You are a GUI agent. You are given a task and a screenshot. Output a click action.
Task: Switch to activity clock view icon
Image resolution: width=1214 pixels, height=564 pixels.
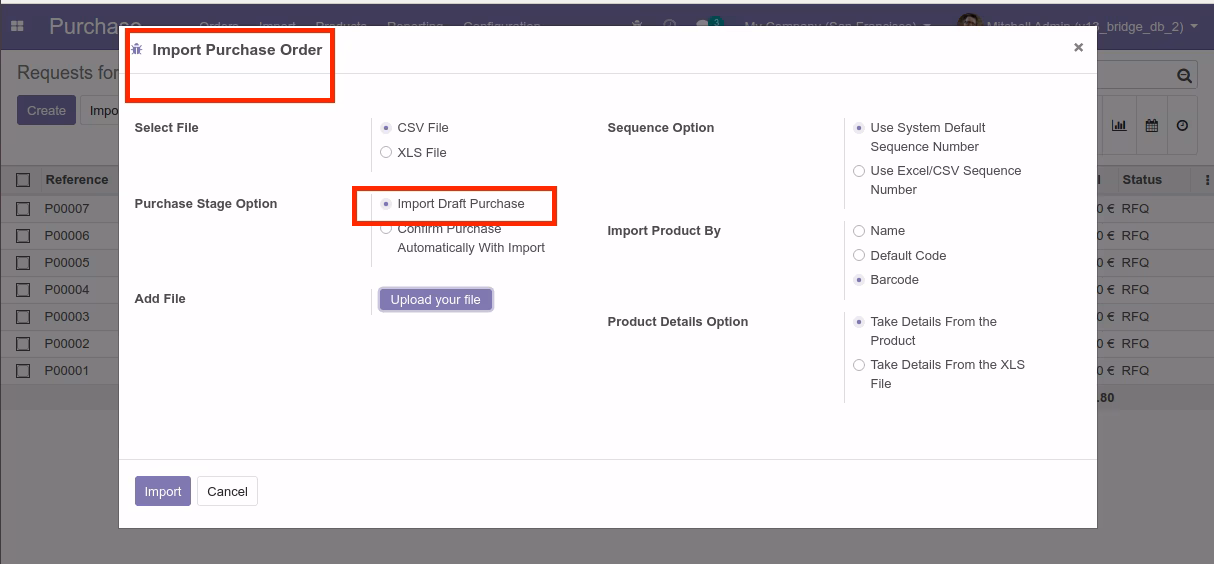click(x=1182, y=125)
